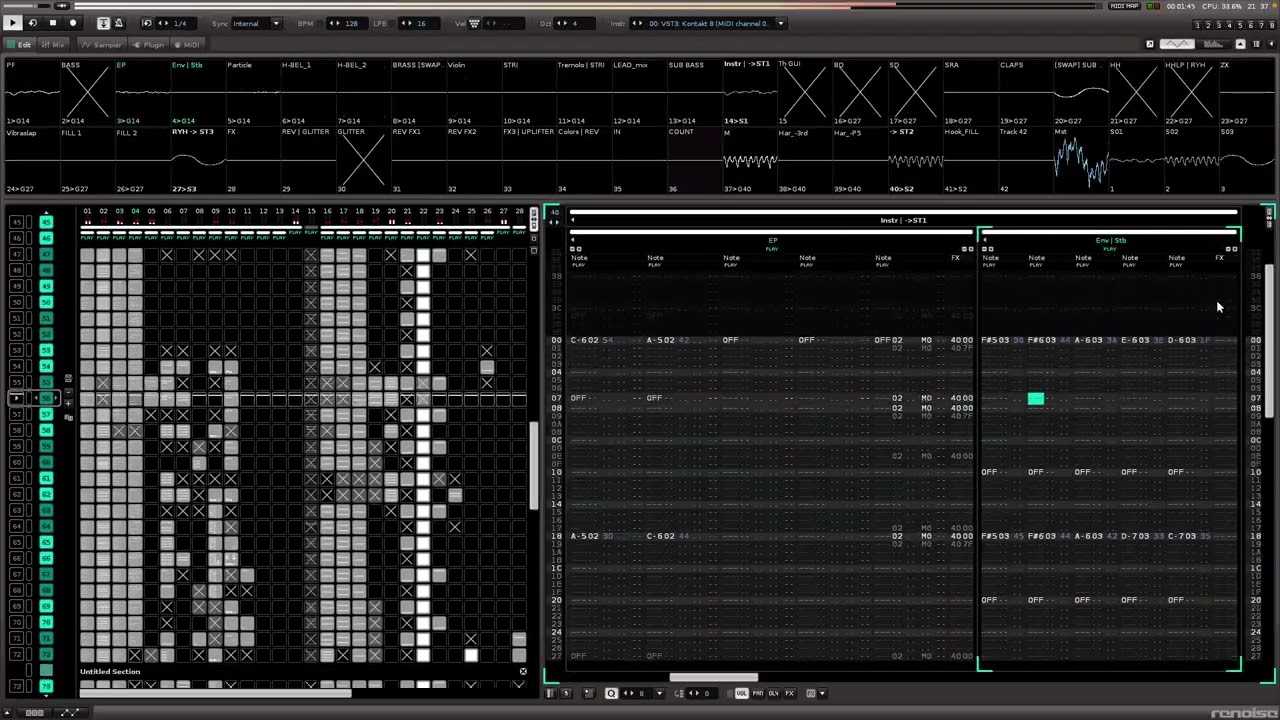Viewport: 1280px width, 720px height.
Task: Open the MIDI tab
Action: pyautogui.click(x=187, y=44)
